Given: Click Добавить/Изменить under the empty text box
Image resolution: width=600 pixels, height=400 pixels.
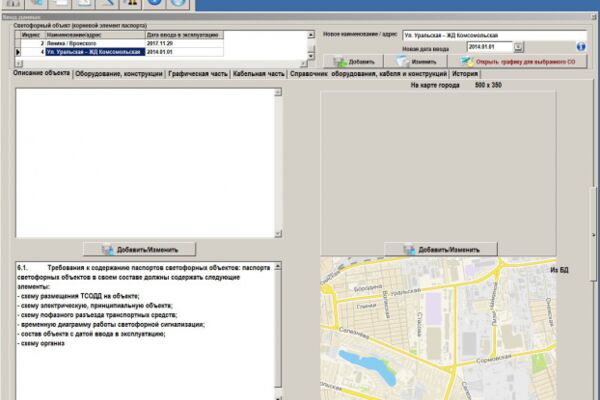Looking at the screenshot, I should coord(140,250).
